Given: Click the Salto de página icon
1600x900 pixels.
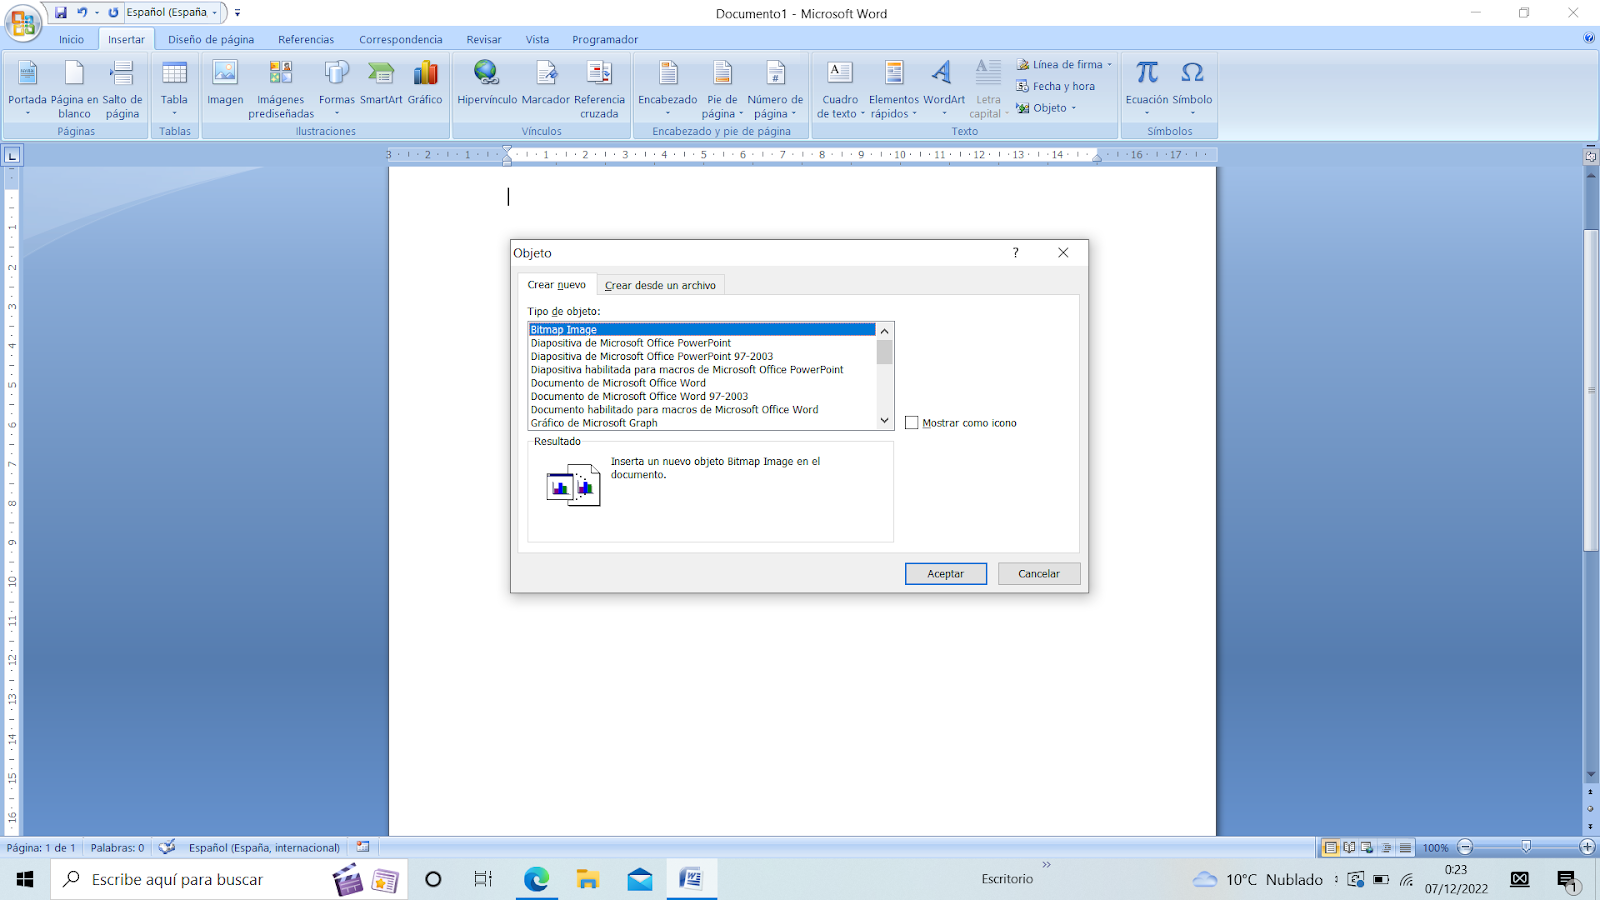Looking at the screenshot, I should [x=122, y=74].
